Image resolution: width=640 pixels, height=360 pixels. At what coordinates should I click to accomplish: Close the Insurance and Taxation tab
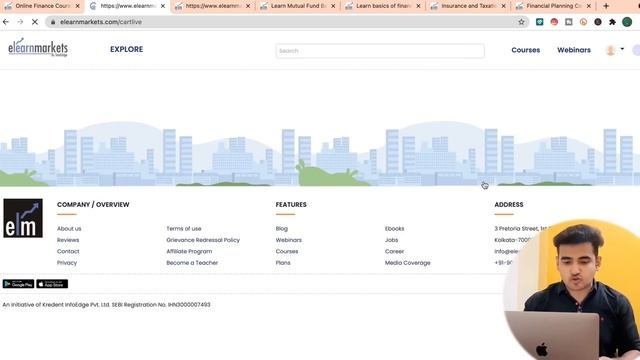point(503,6)
